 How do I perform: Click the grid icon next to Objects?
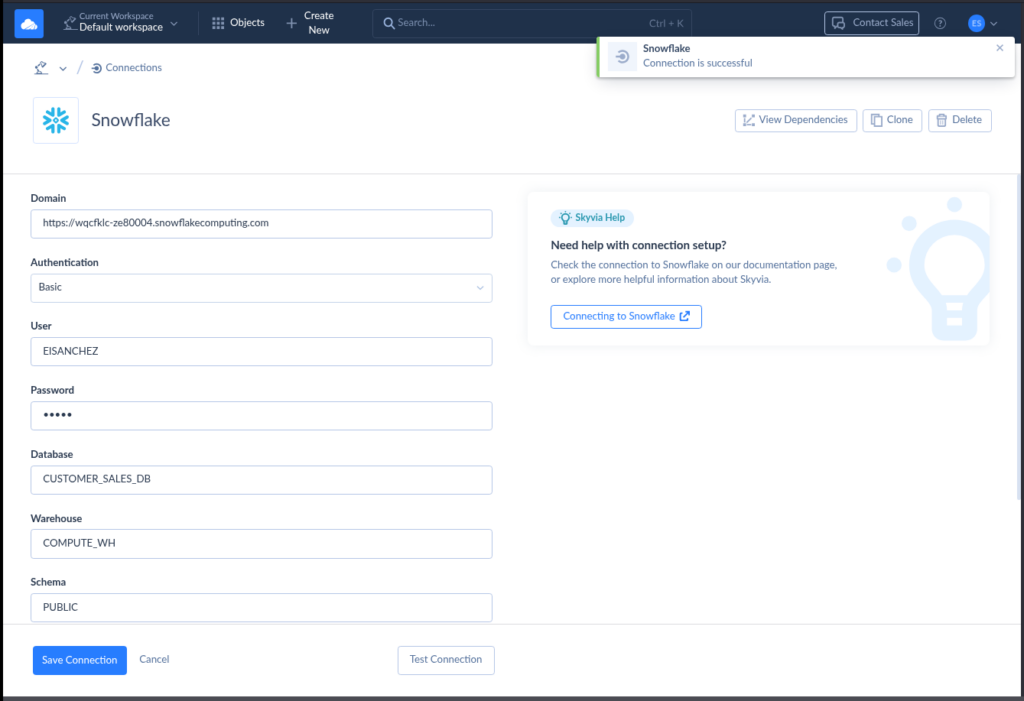[x=218, y=23]
